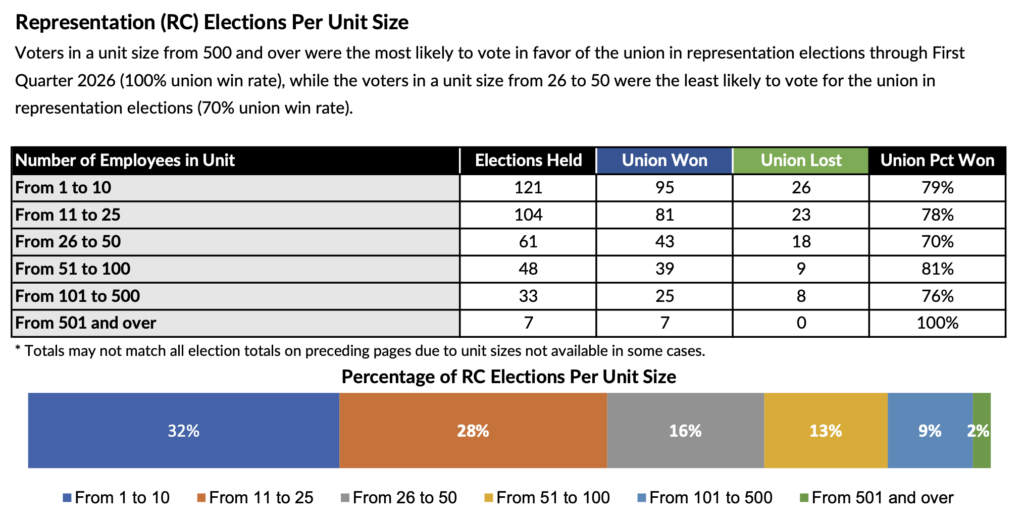Select the 9% light blue bar segment

930,431
